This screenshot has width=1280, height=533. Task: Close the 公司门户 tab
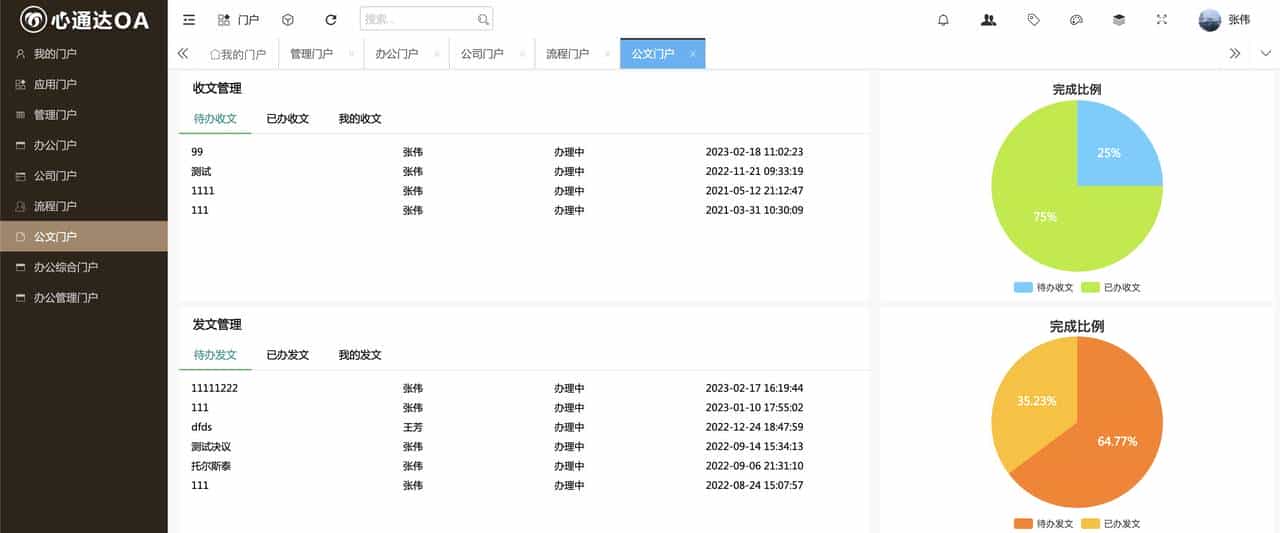pyautogui.click(x=522, y=54)
